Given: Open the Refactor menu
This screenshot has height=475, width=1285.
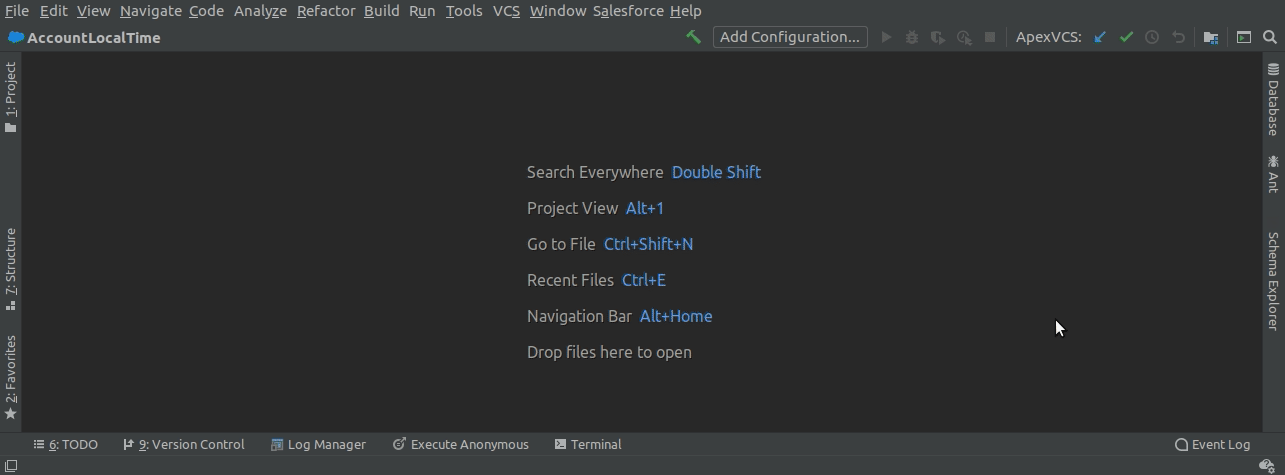Looking at the screenshot, I should (326, 11).
